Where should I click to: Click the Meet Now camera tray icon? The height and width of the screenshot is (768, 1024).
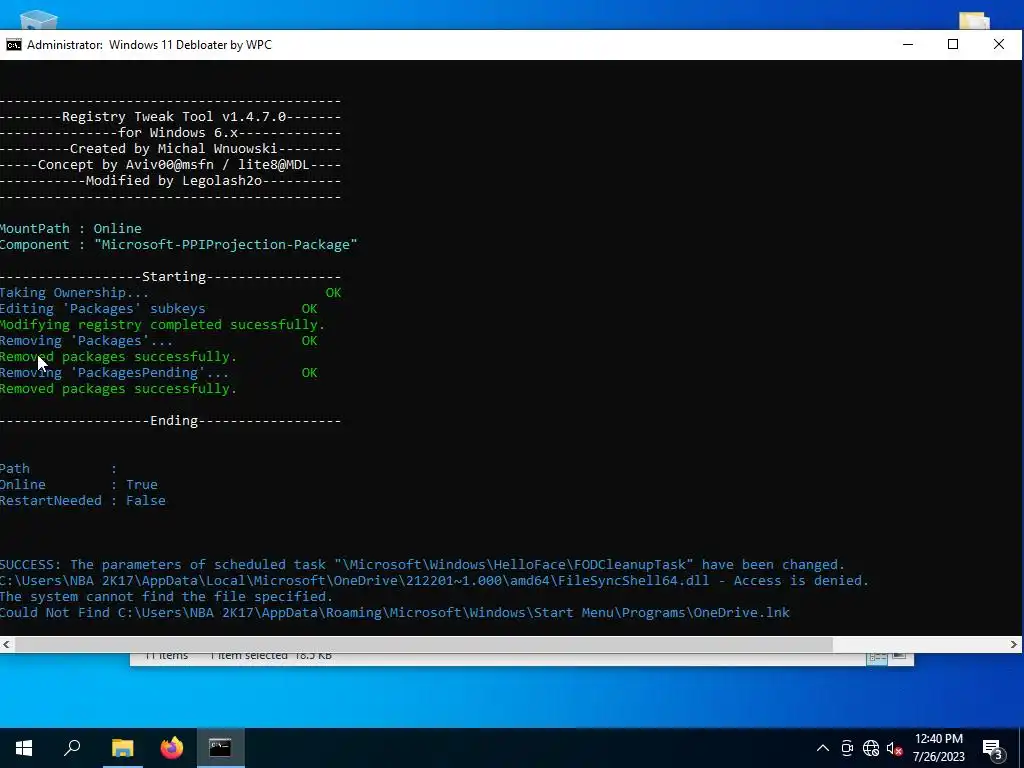[847, 748]
